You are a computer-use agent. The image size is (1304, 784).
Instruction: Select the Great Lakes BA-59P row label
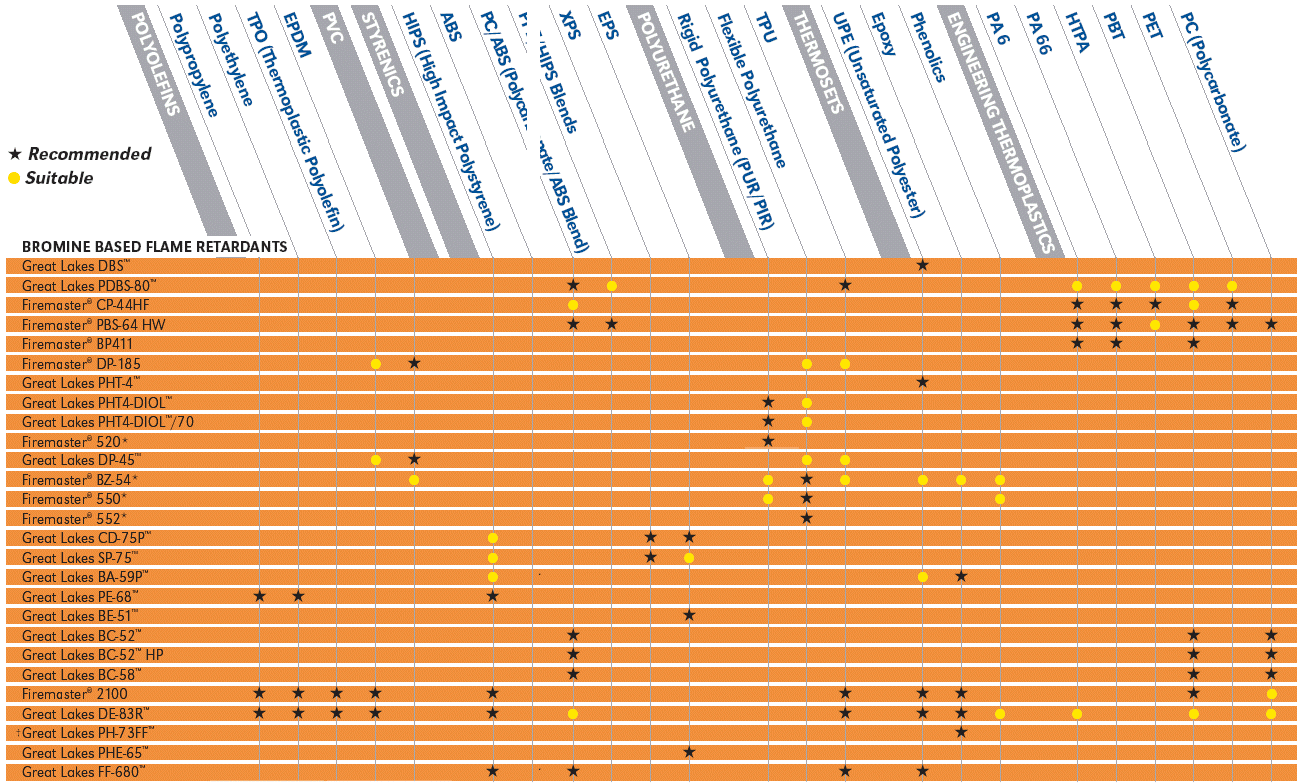click(85, 577)
